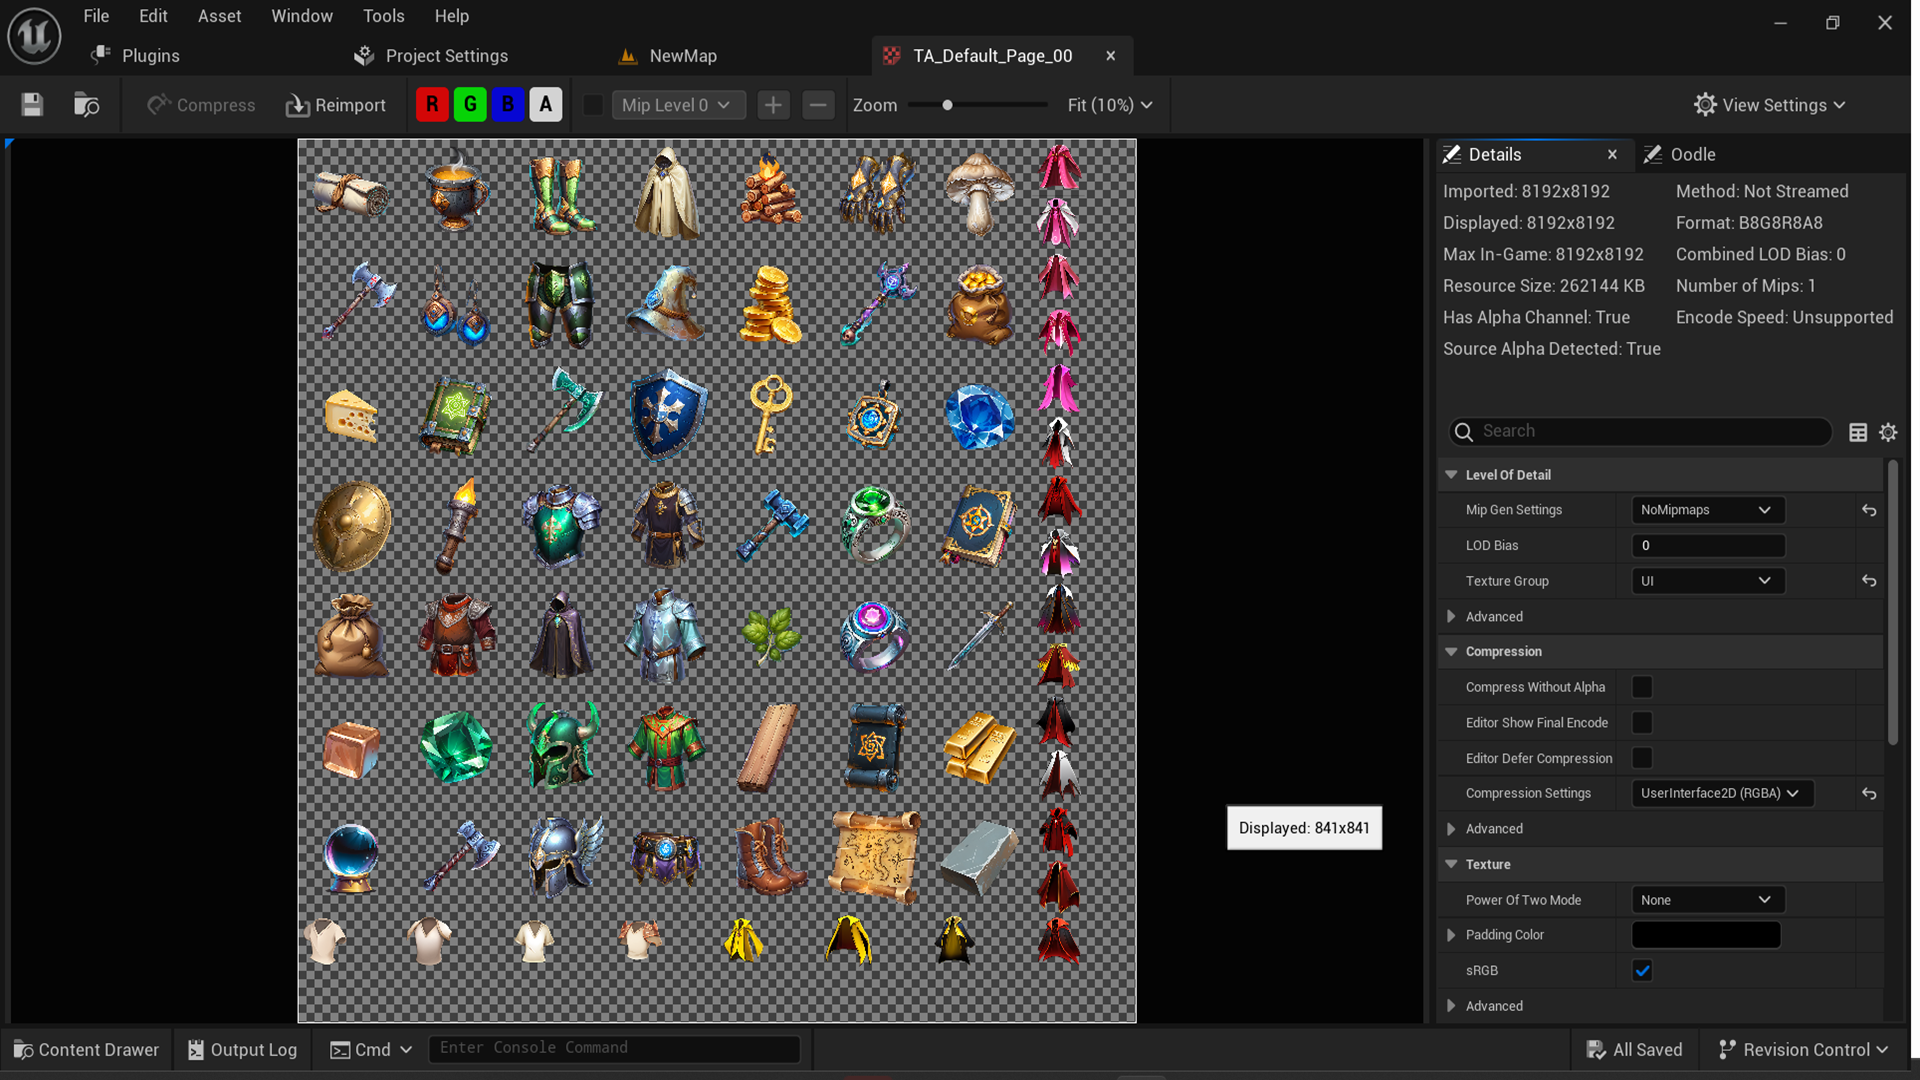Decrease mip level with minus icon
1920x1080 pixels.
(x=818, y=105)
